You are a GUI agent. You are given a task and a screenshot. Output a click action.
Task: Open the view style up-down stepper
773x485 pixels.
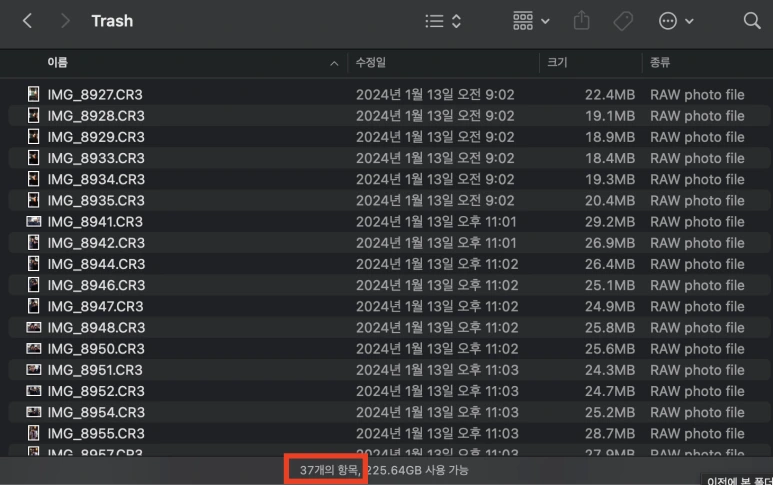457,21
